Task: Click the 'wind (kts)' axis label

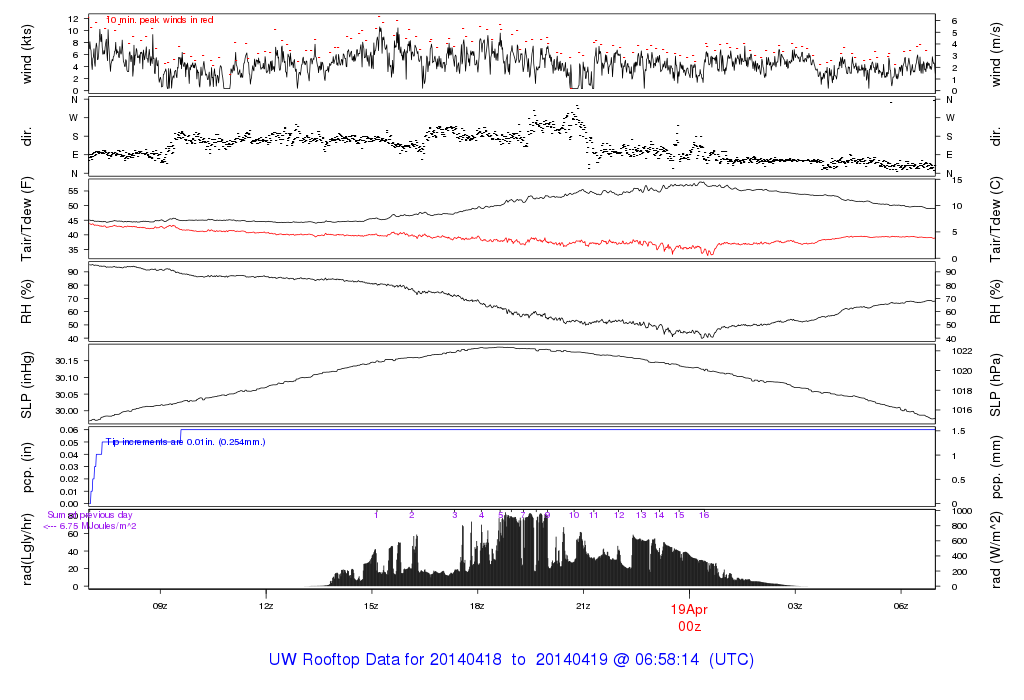Action: tap(27, 55)
